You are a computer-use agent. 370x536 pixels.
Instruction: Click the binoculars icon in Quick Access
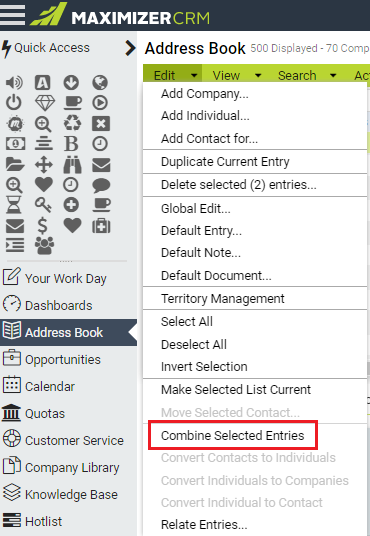pos(72,165)
